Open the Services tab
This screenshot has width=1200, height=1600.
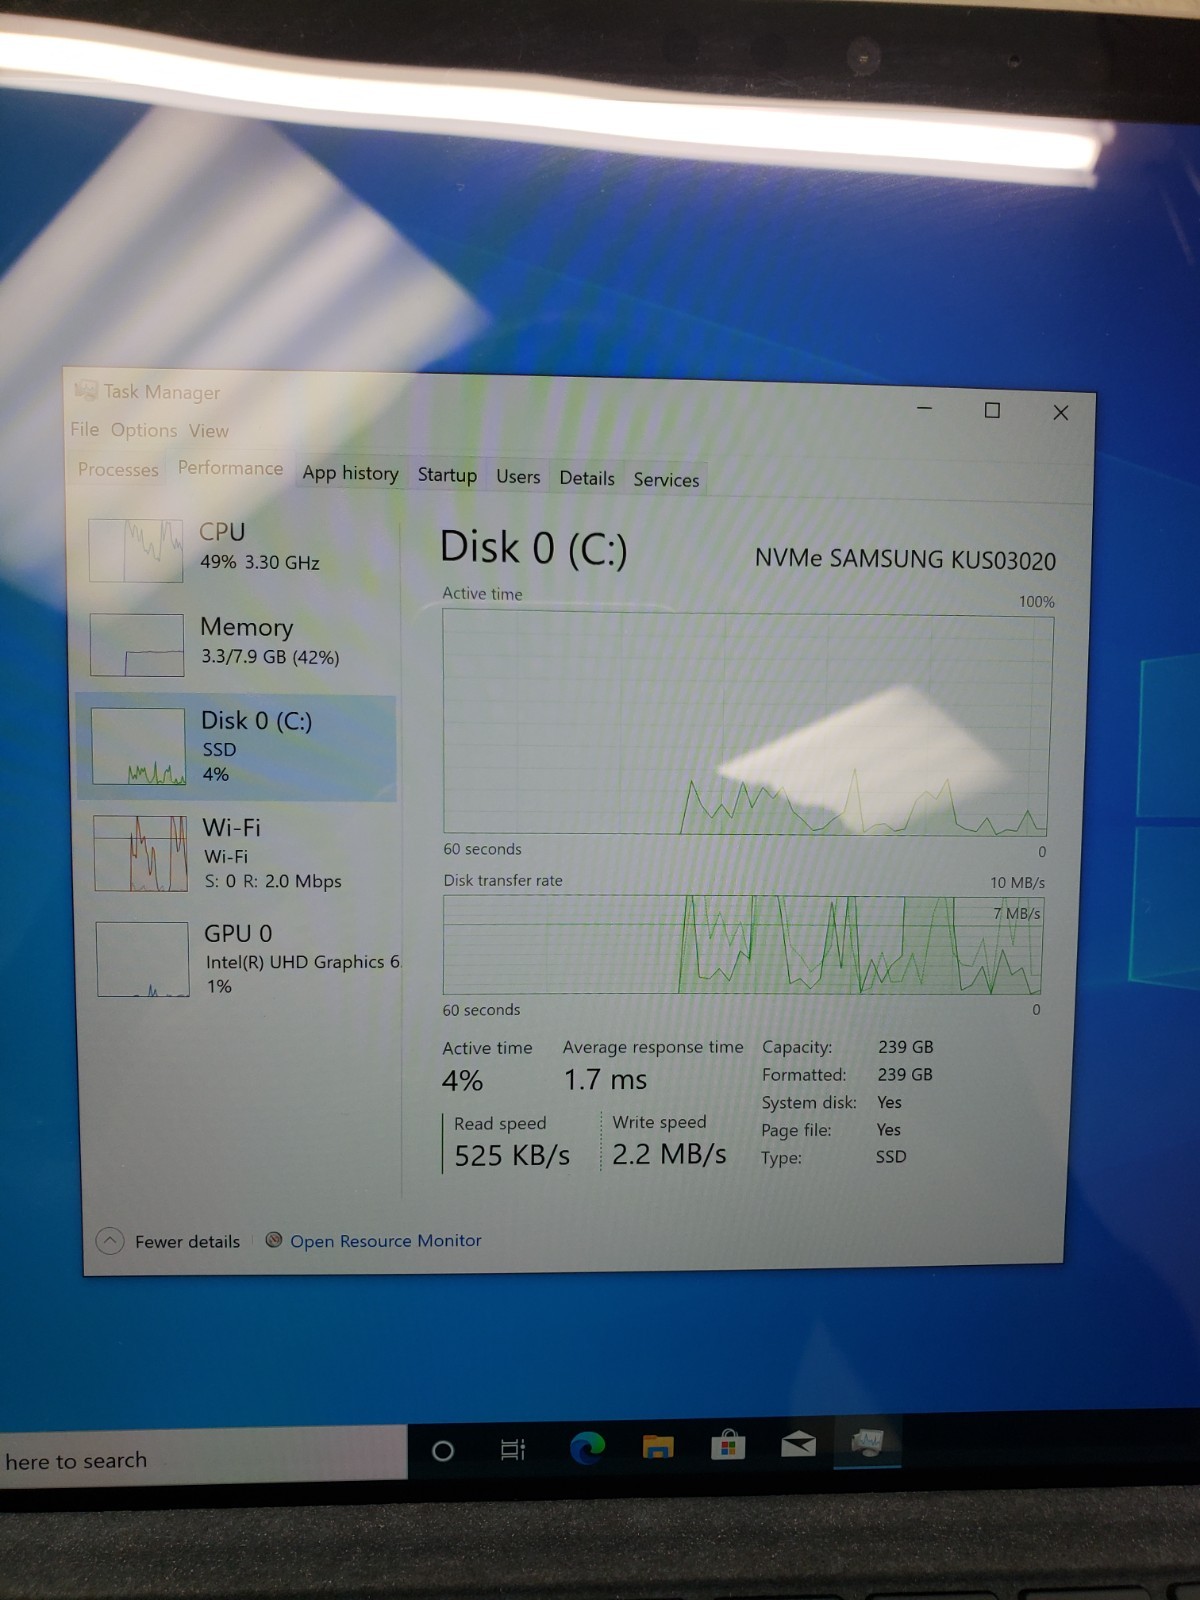pyautogui.click(x=666, y=480)
